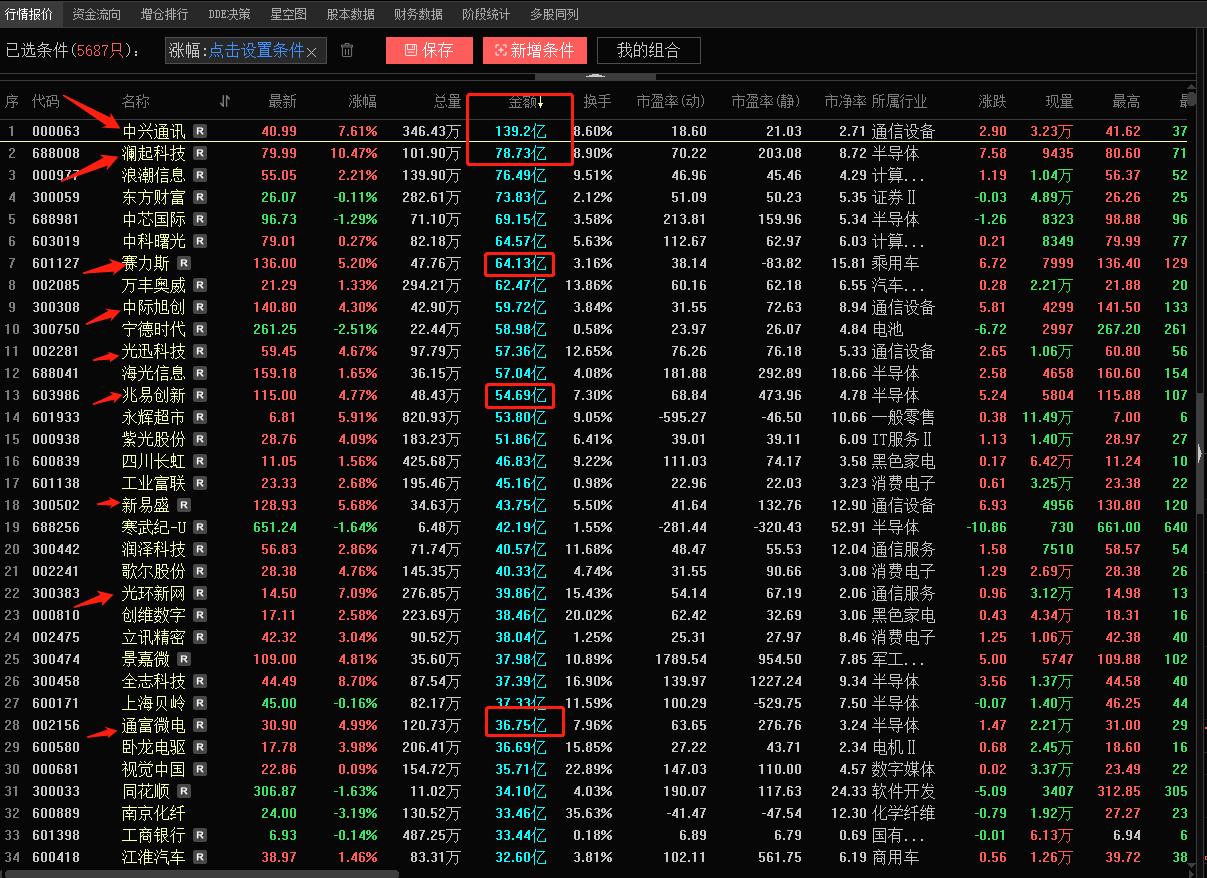Click the 点击设置条件 link
This screenshot has height=878, width=1207.
[x=255, y=51]
